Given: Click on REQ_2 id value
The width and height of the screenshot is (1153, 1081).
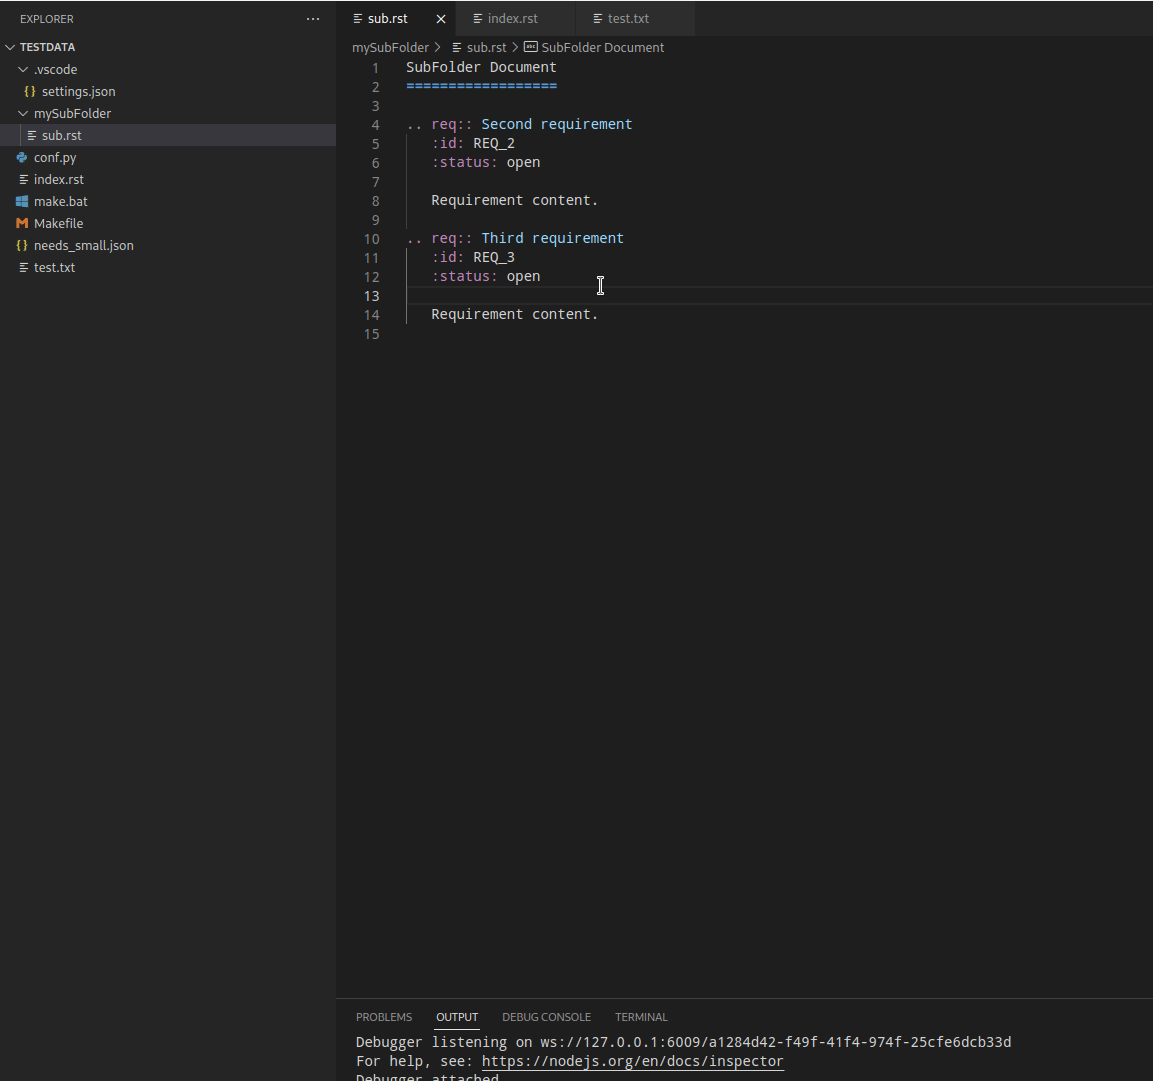Looking at the screenshot, I should coord(494,143).
